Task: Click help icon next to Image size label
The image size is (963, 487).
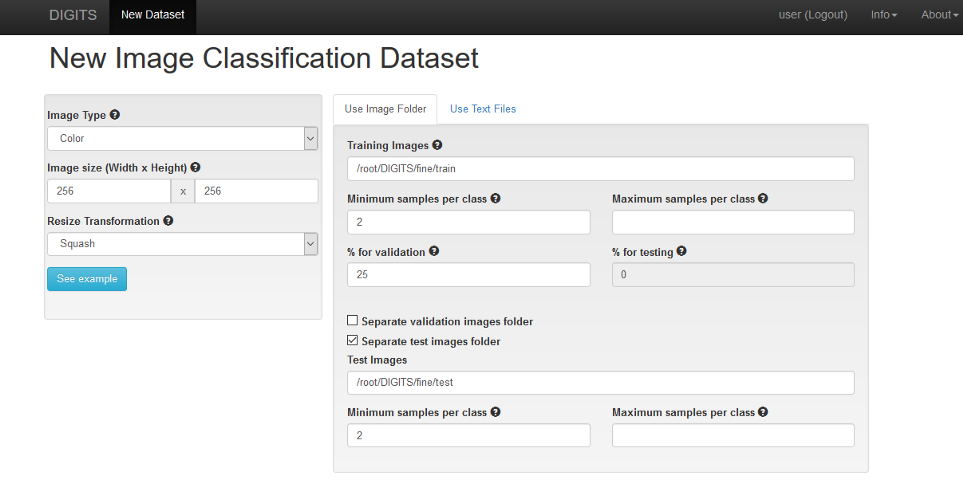Action: 195,168
